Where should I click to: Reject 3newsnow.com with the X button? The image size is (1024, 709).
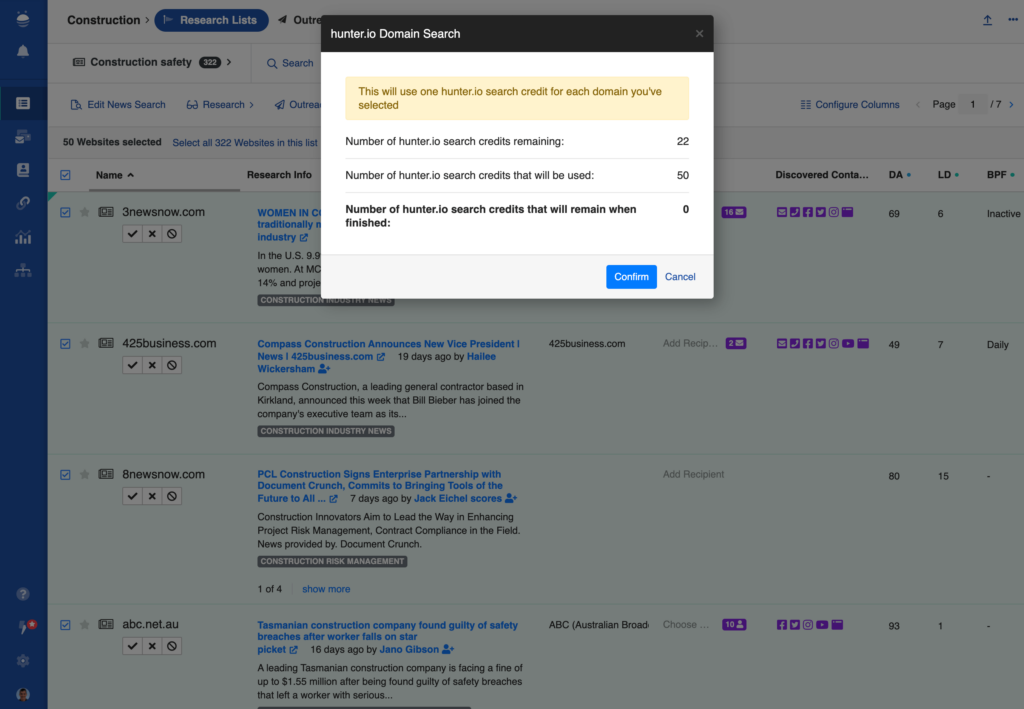(x=152, y=234)
